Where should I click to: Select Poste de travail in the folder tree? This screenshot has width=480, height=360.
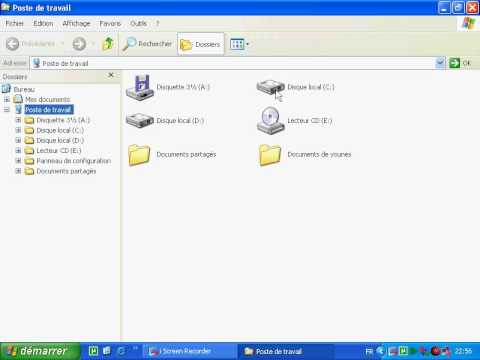(49, 109)
